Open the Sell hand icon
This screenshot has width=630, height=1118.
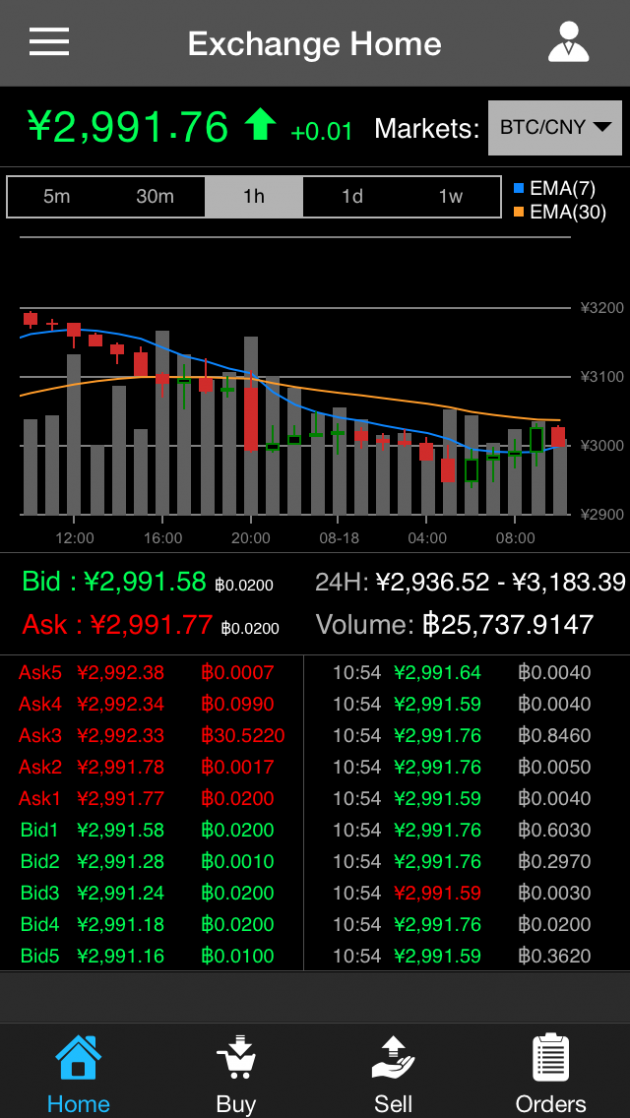(x=393, y=1058)
